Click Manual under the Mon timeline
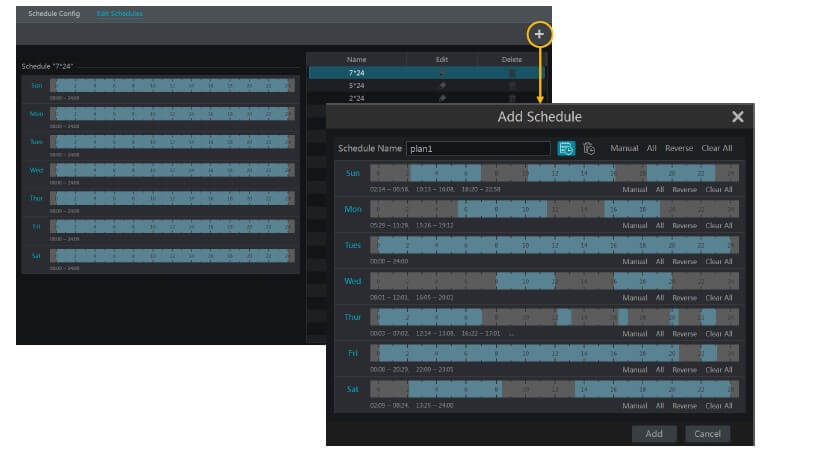This screenshot has width=813, height=455. tap(635, 225)
